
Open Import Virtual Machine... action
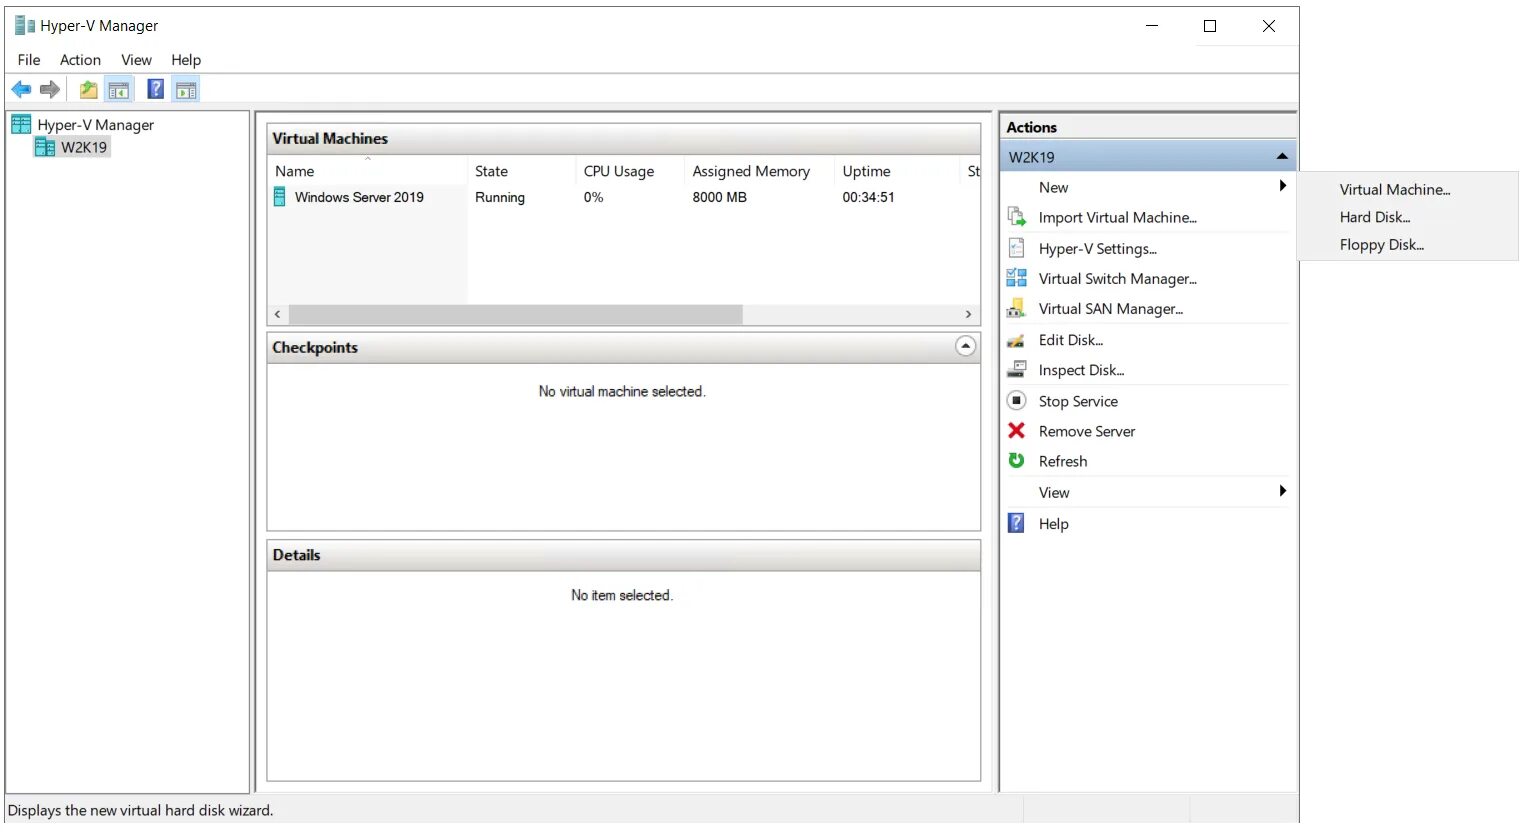pyautogui.click(x=1117, y=217)
